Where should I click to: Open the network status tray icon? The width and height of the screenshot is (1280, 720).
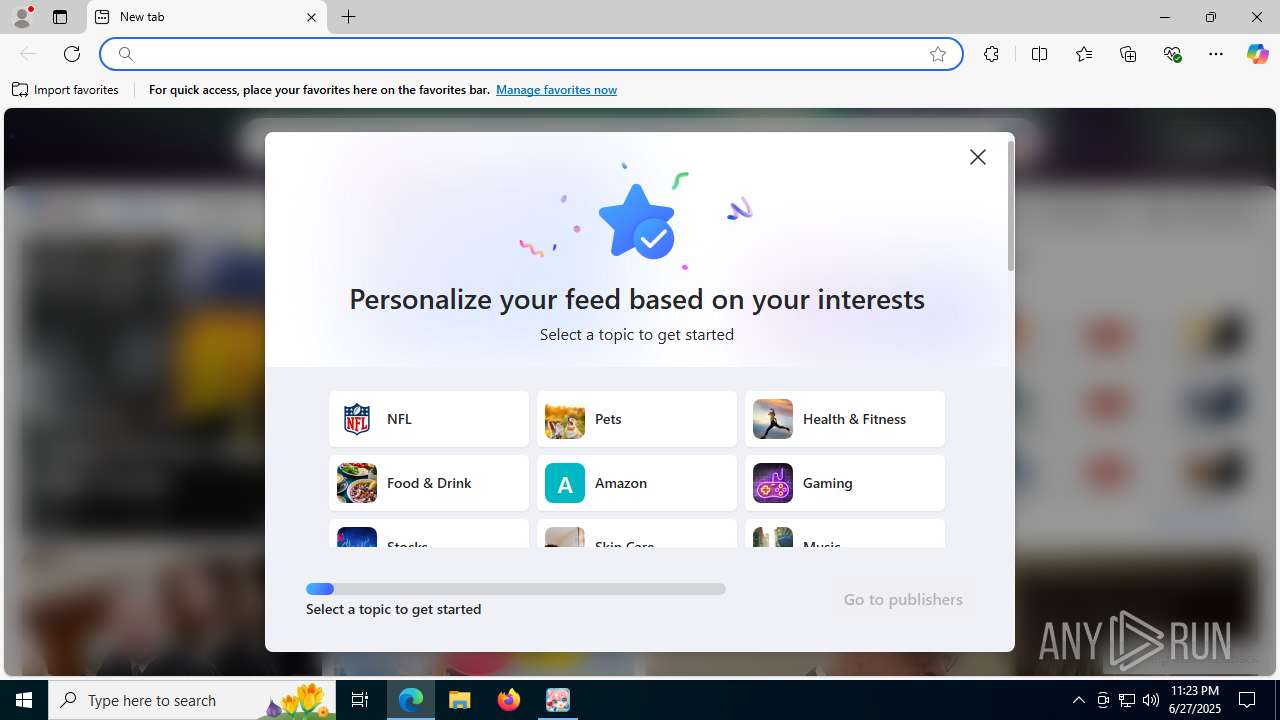point(1127,700)
